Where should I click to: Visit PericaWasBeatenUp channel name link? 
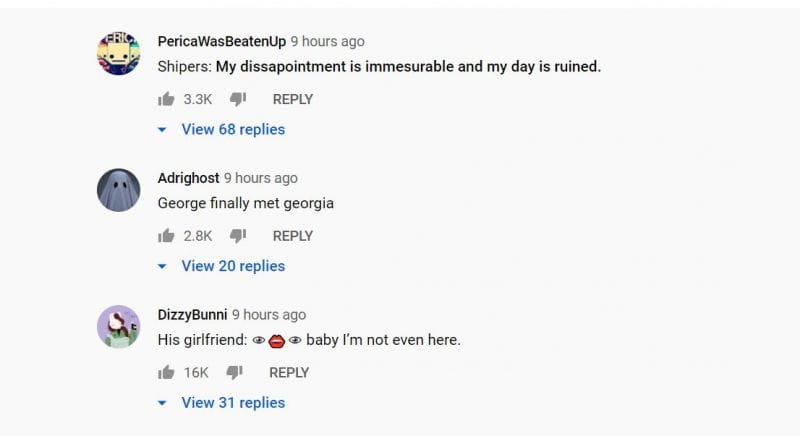(x=221, y=41)
